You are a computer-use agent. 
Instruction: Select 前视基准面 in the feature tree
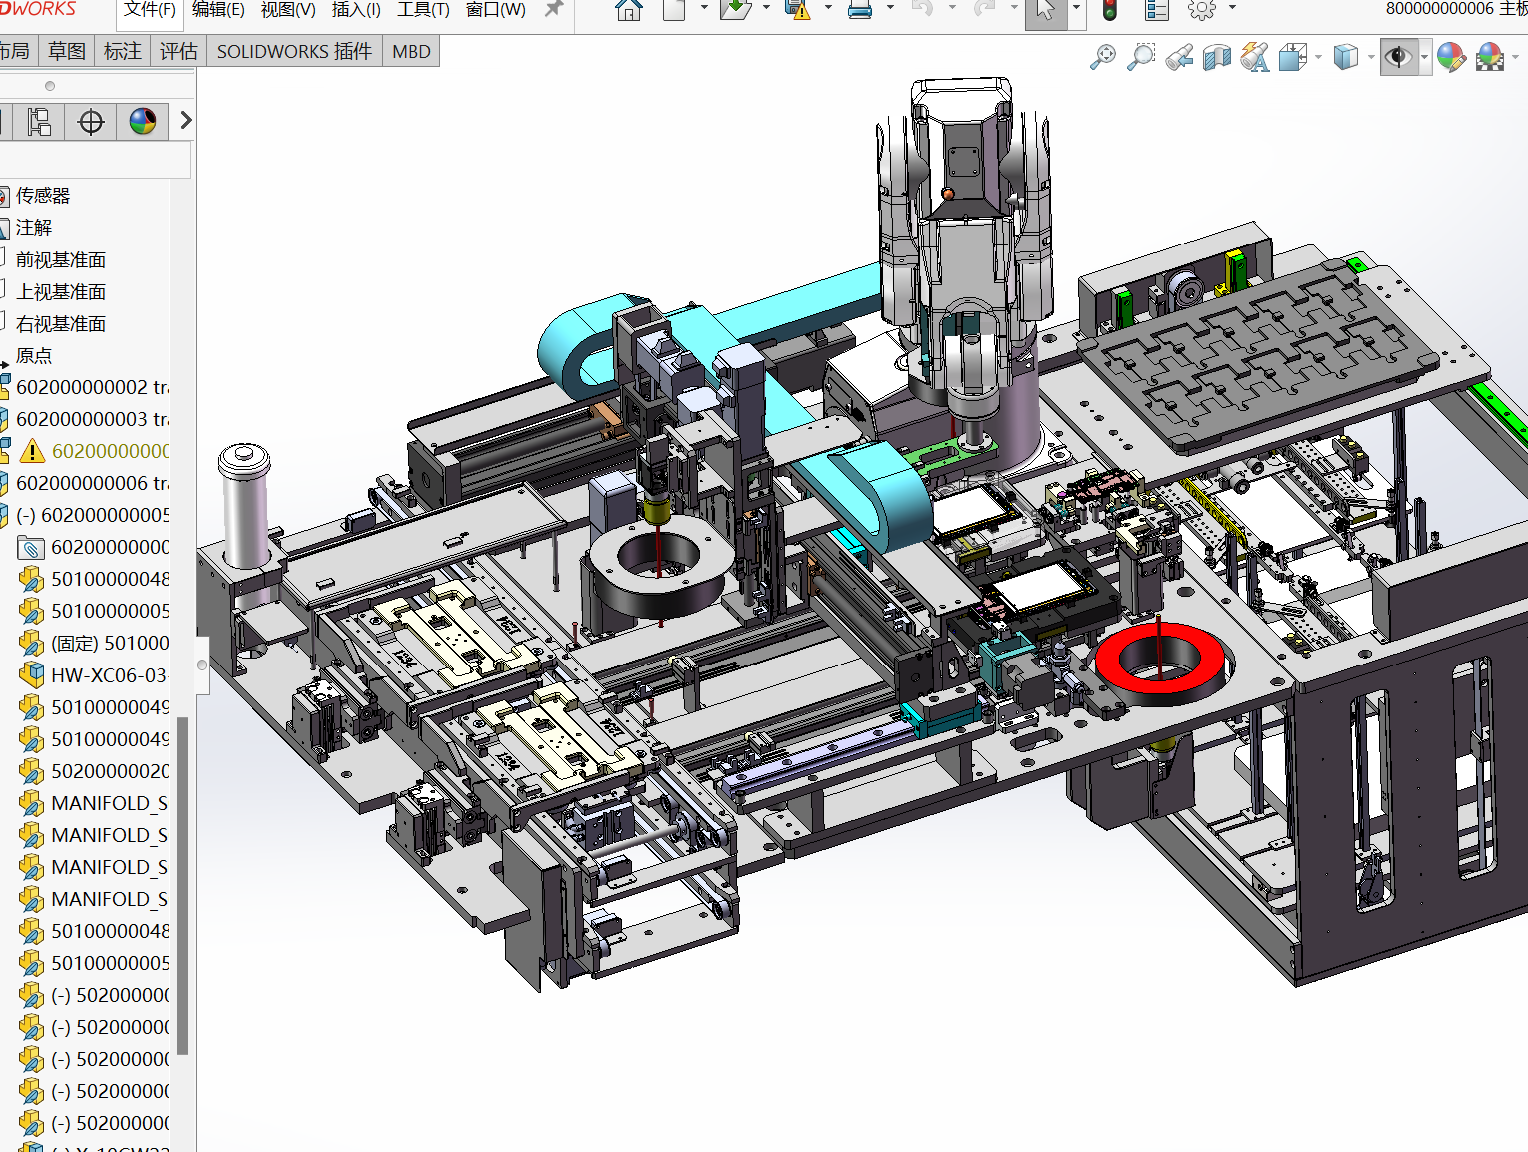(x=61, y=260)
